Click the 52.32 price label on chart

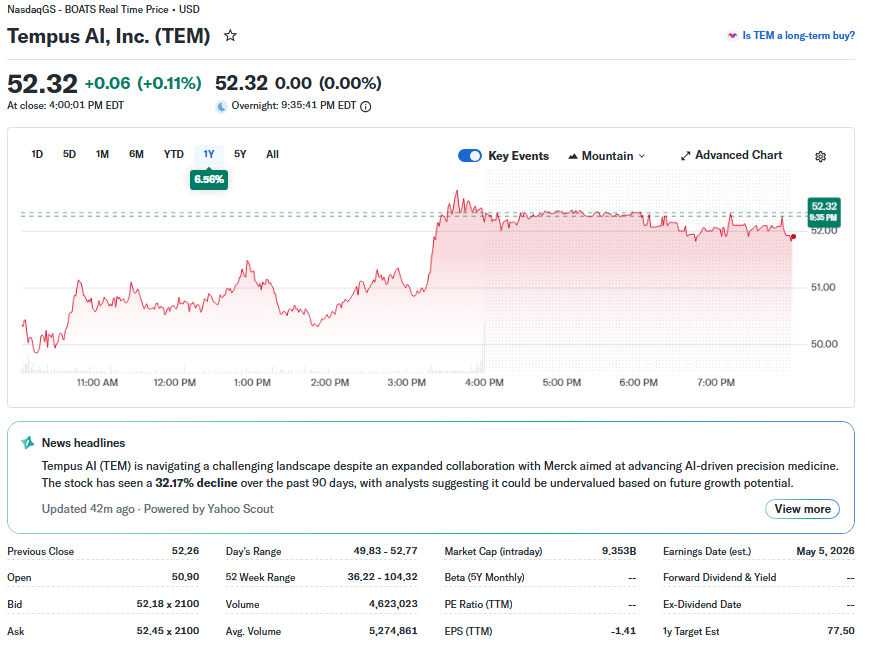pos(824,212)
